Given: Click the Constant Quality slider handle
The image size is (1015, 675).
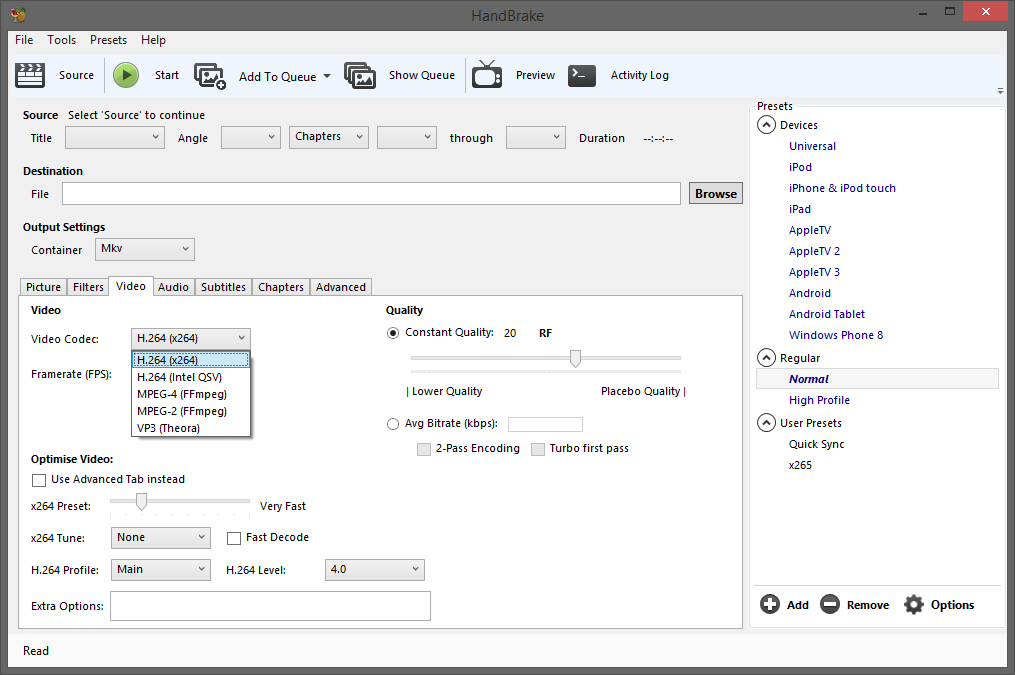Looking at the screenshot, I should pyautogui.click(x=575, y=359).
